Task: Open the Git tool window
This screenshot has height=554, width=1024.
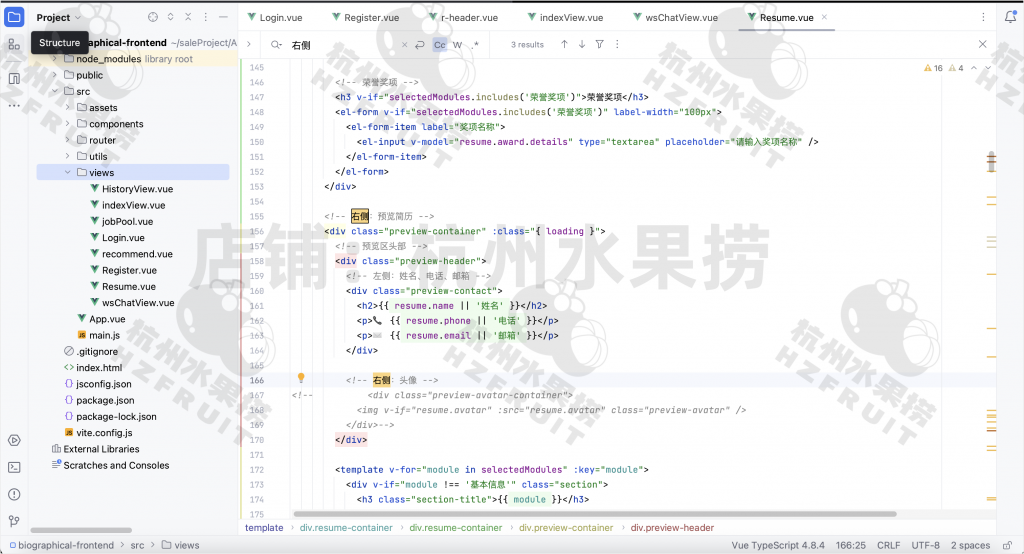Action: click(x=14, y=521)
